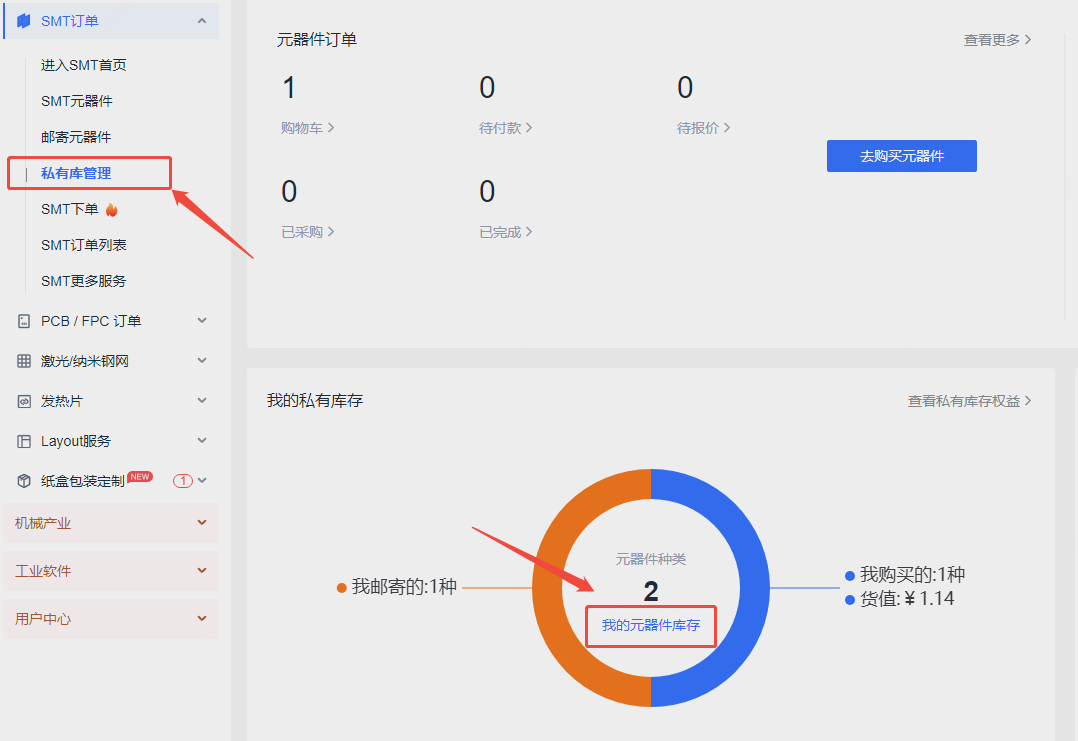Click the flame icon beside SMT下单

(x=112, y=209)
